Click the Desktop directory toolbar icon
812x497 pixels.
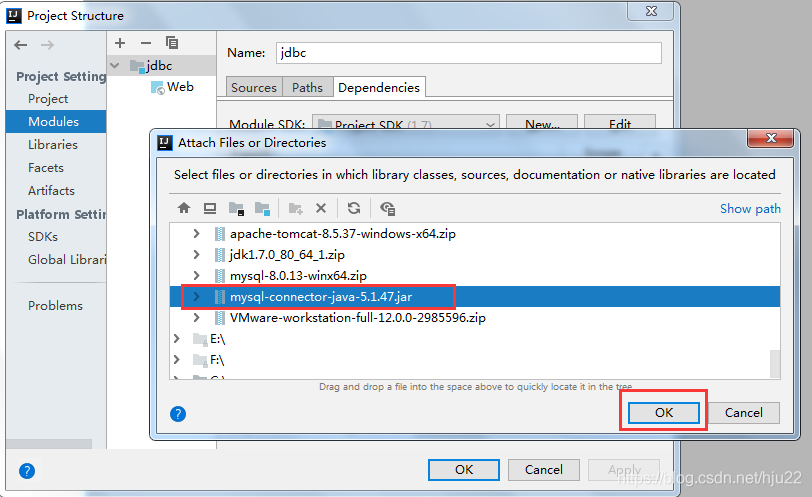210,208
